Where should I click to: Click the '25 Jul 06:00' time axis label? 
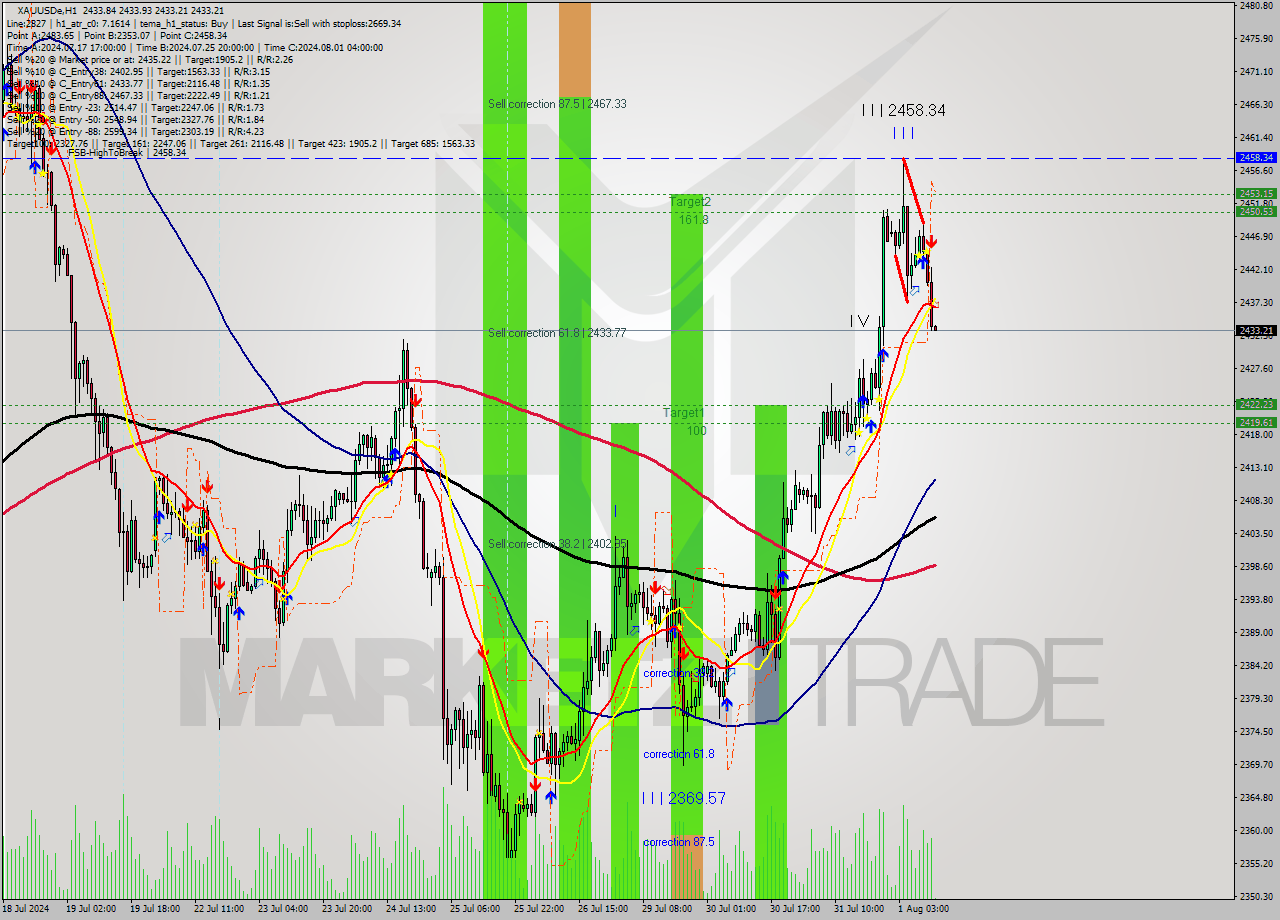pos(475,909)
